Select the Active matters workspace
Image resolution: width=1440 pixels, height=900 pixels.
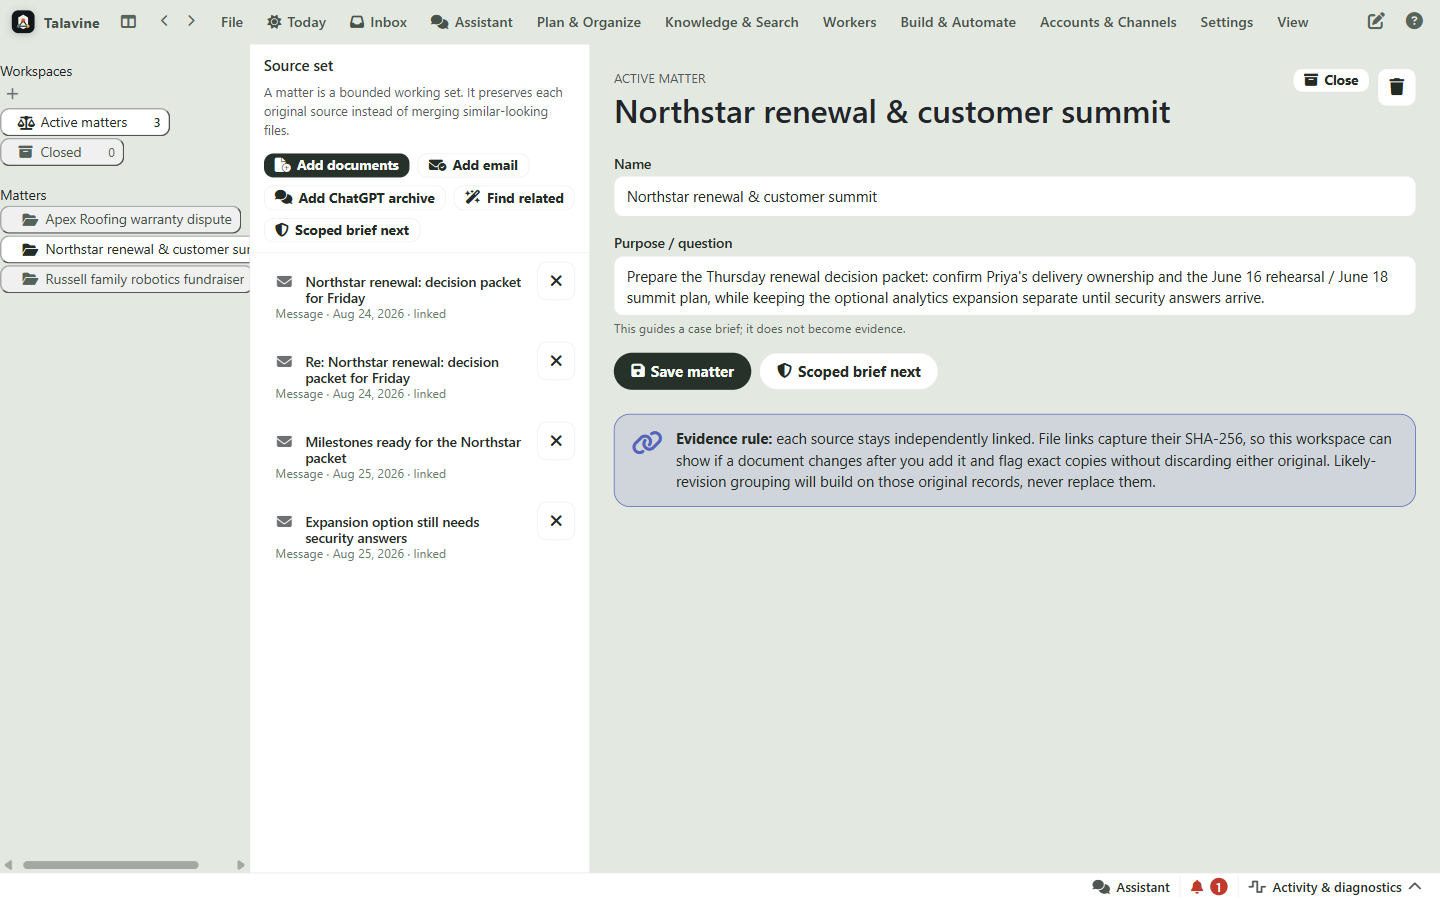pos(85,122)
